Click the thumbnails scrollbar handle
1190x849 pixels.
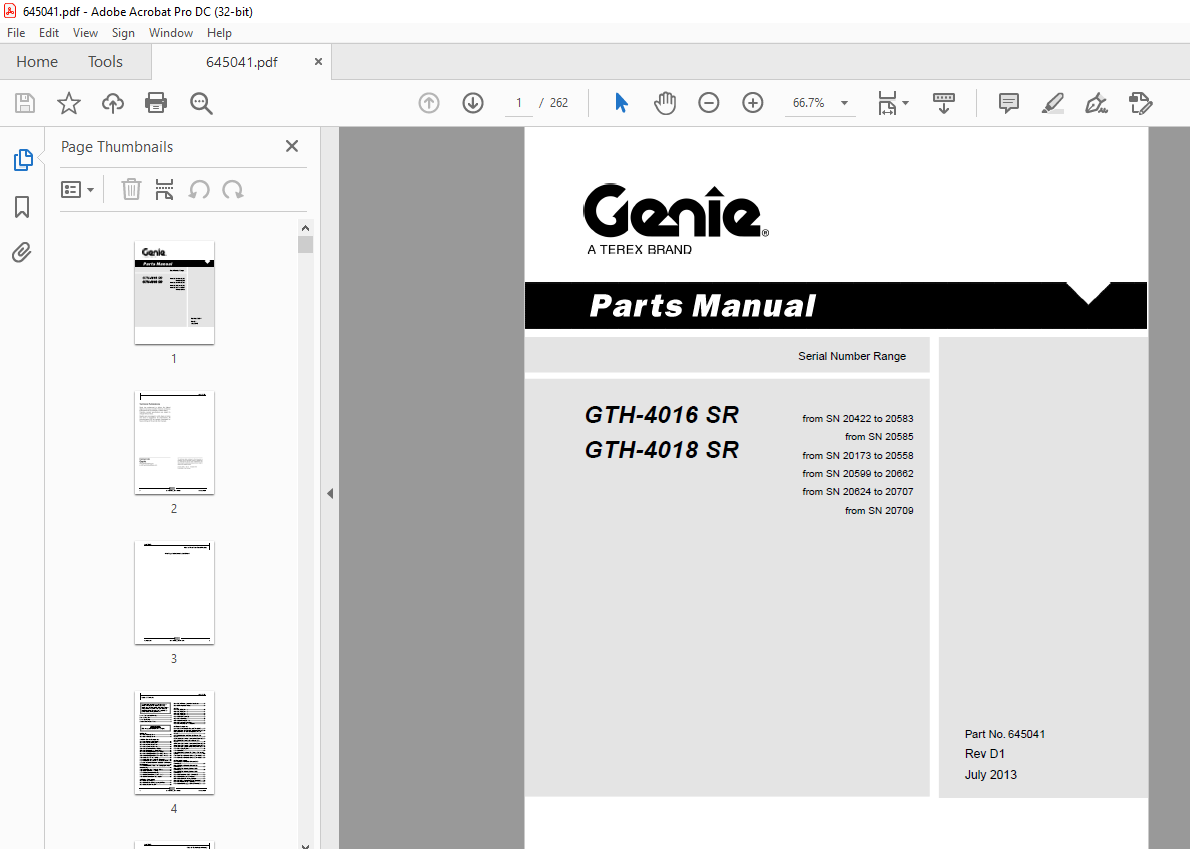pyautogui.click(x=306, y=244)
